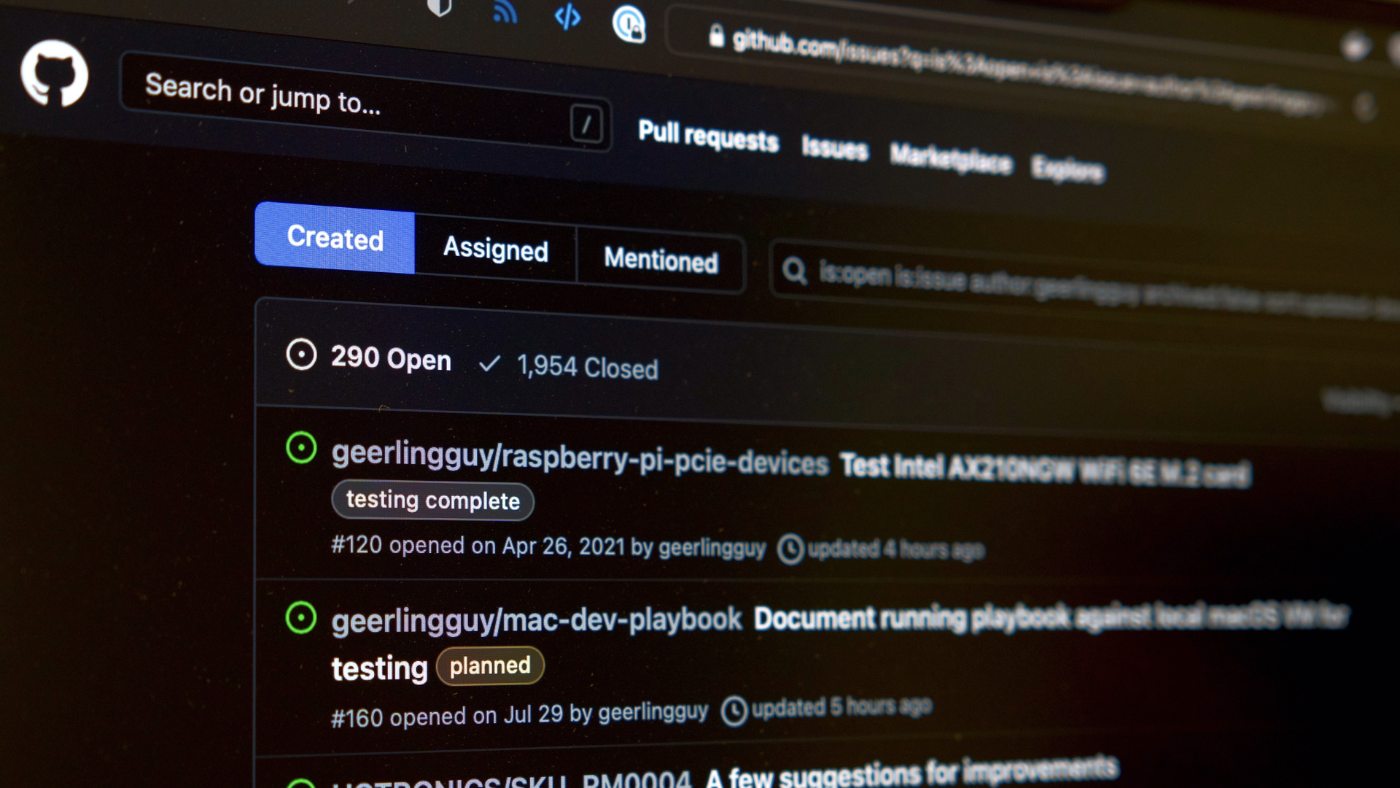Image resolution: width=1400 pixels, height=788 pixels.
Task: Open A few suggestions for improvements issue
Action: (911, 774)
